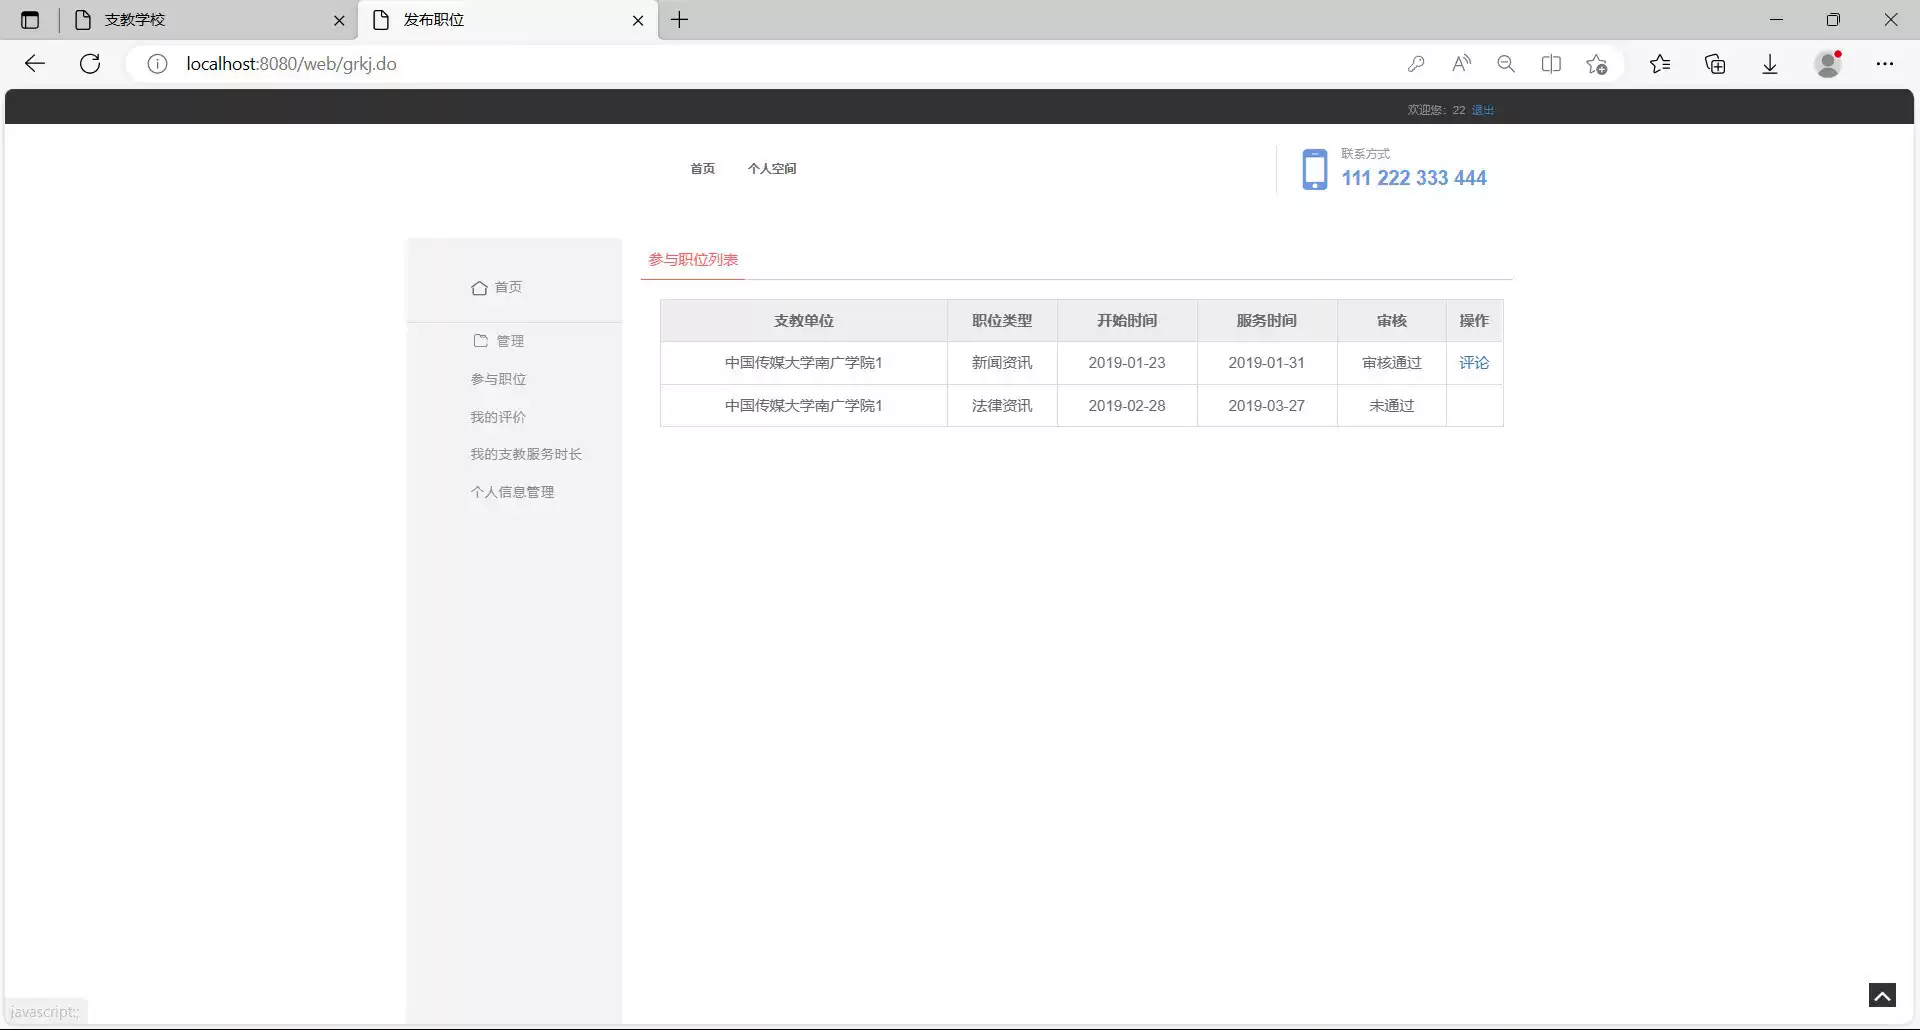The image size is (1920, 1030).
Task: Open the downloads icon
Action: click(1770, 64)
